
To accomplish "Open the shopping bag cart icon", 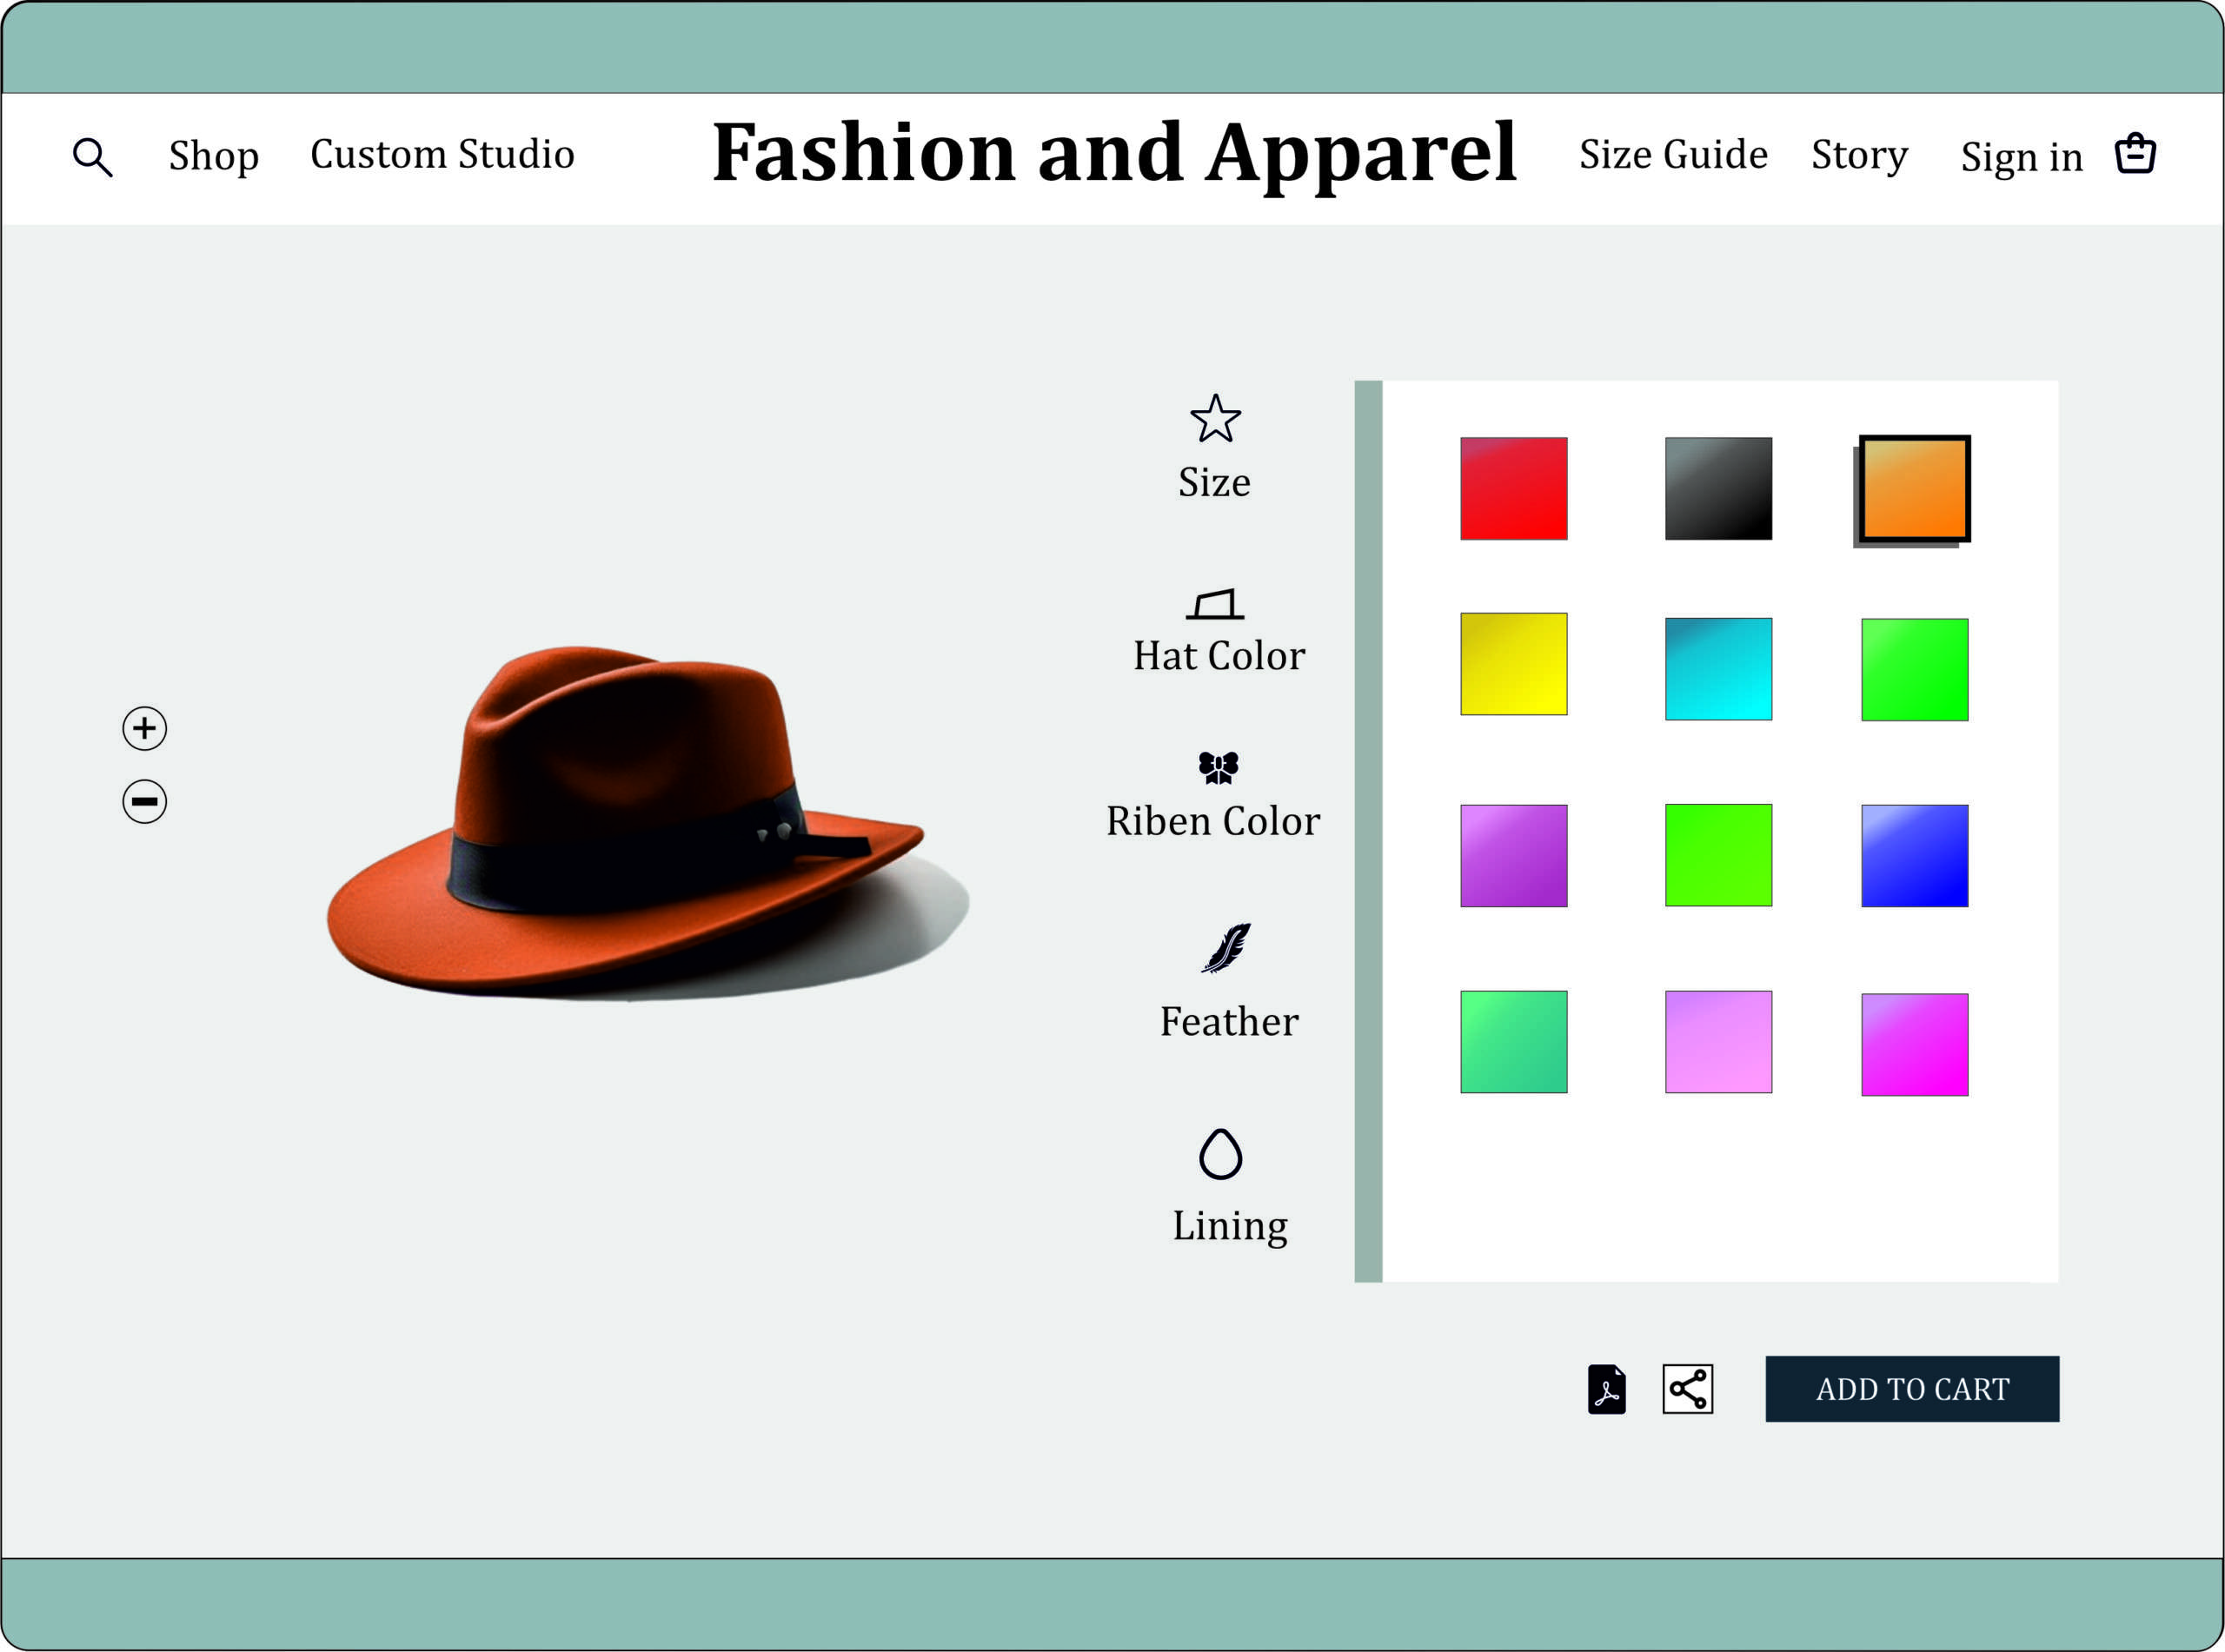I will point(2135,154).
